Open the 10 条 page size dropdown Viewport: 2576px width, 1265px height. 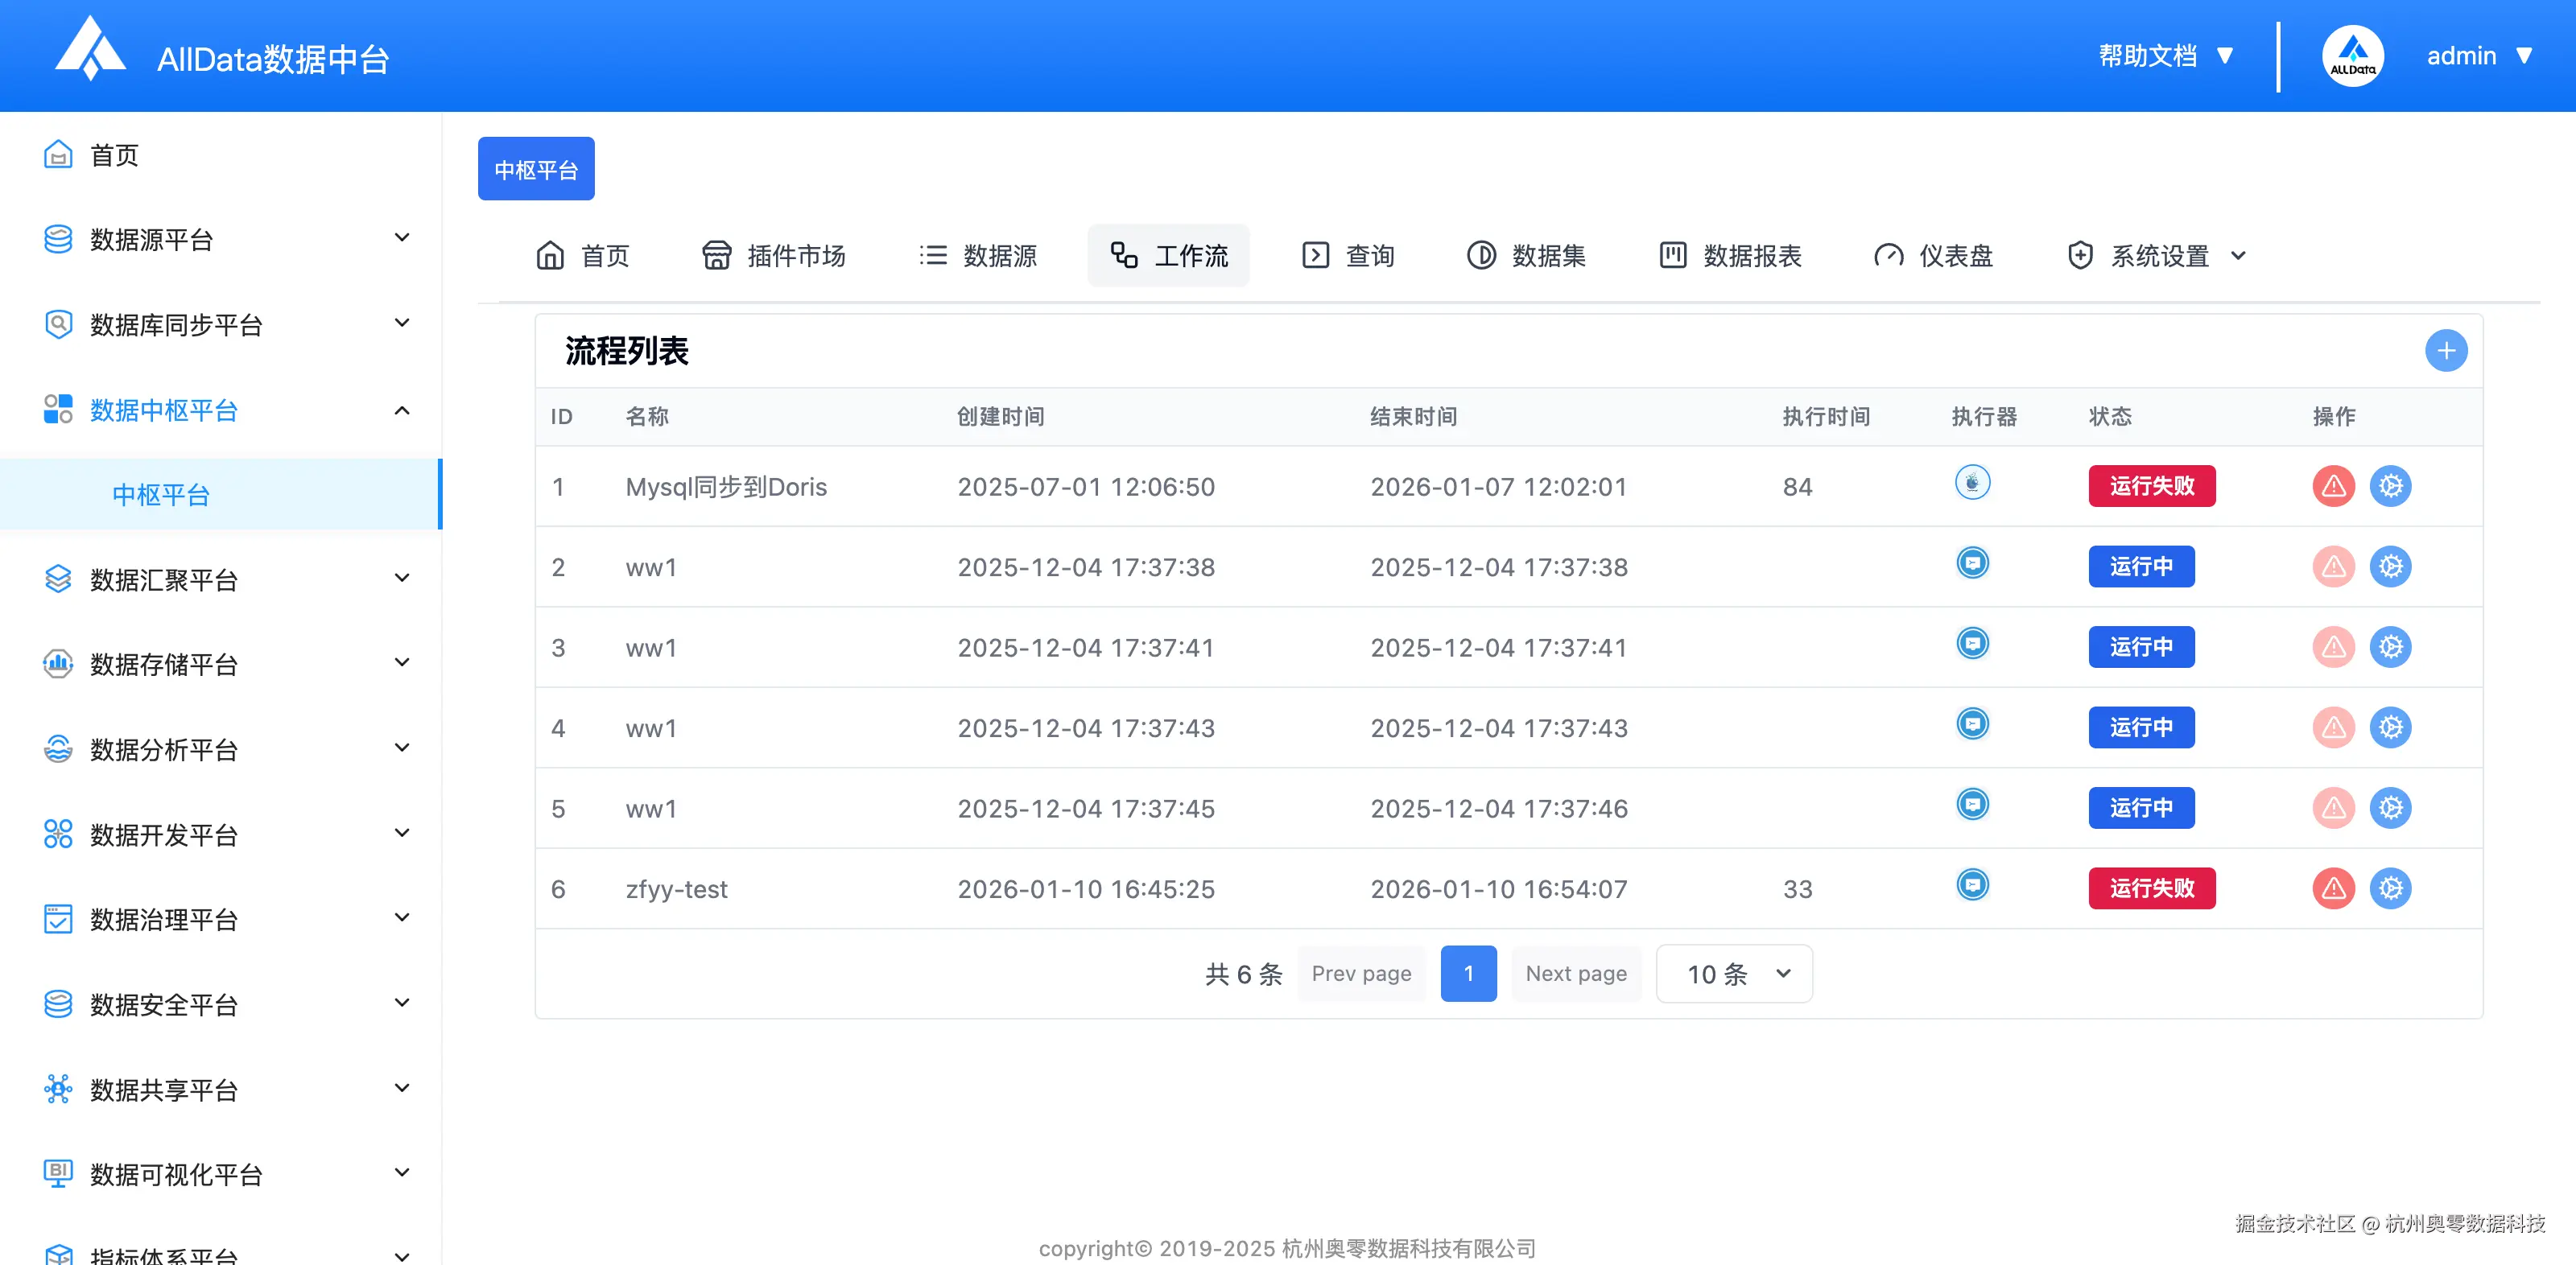[x=1733, y=974]
